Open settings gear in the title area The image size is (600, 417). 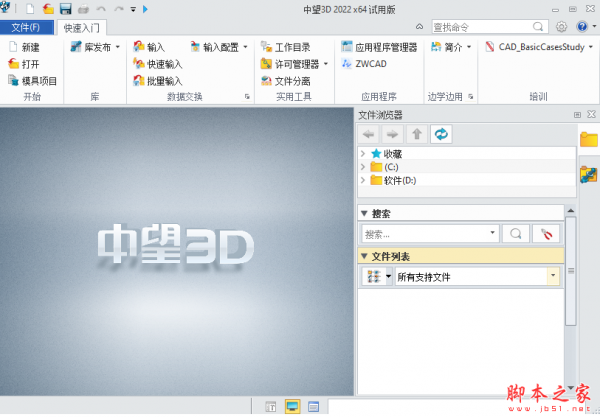point(561,27)
